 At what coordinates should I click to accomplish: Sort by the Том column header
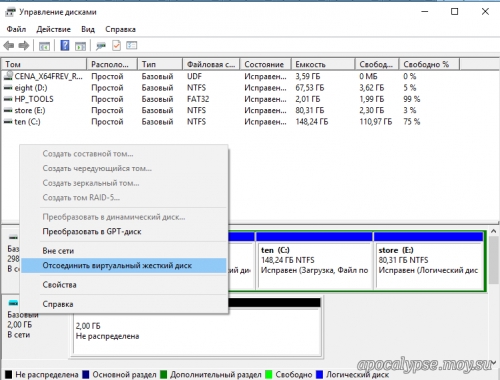tap(44, 64)
